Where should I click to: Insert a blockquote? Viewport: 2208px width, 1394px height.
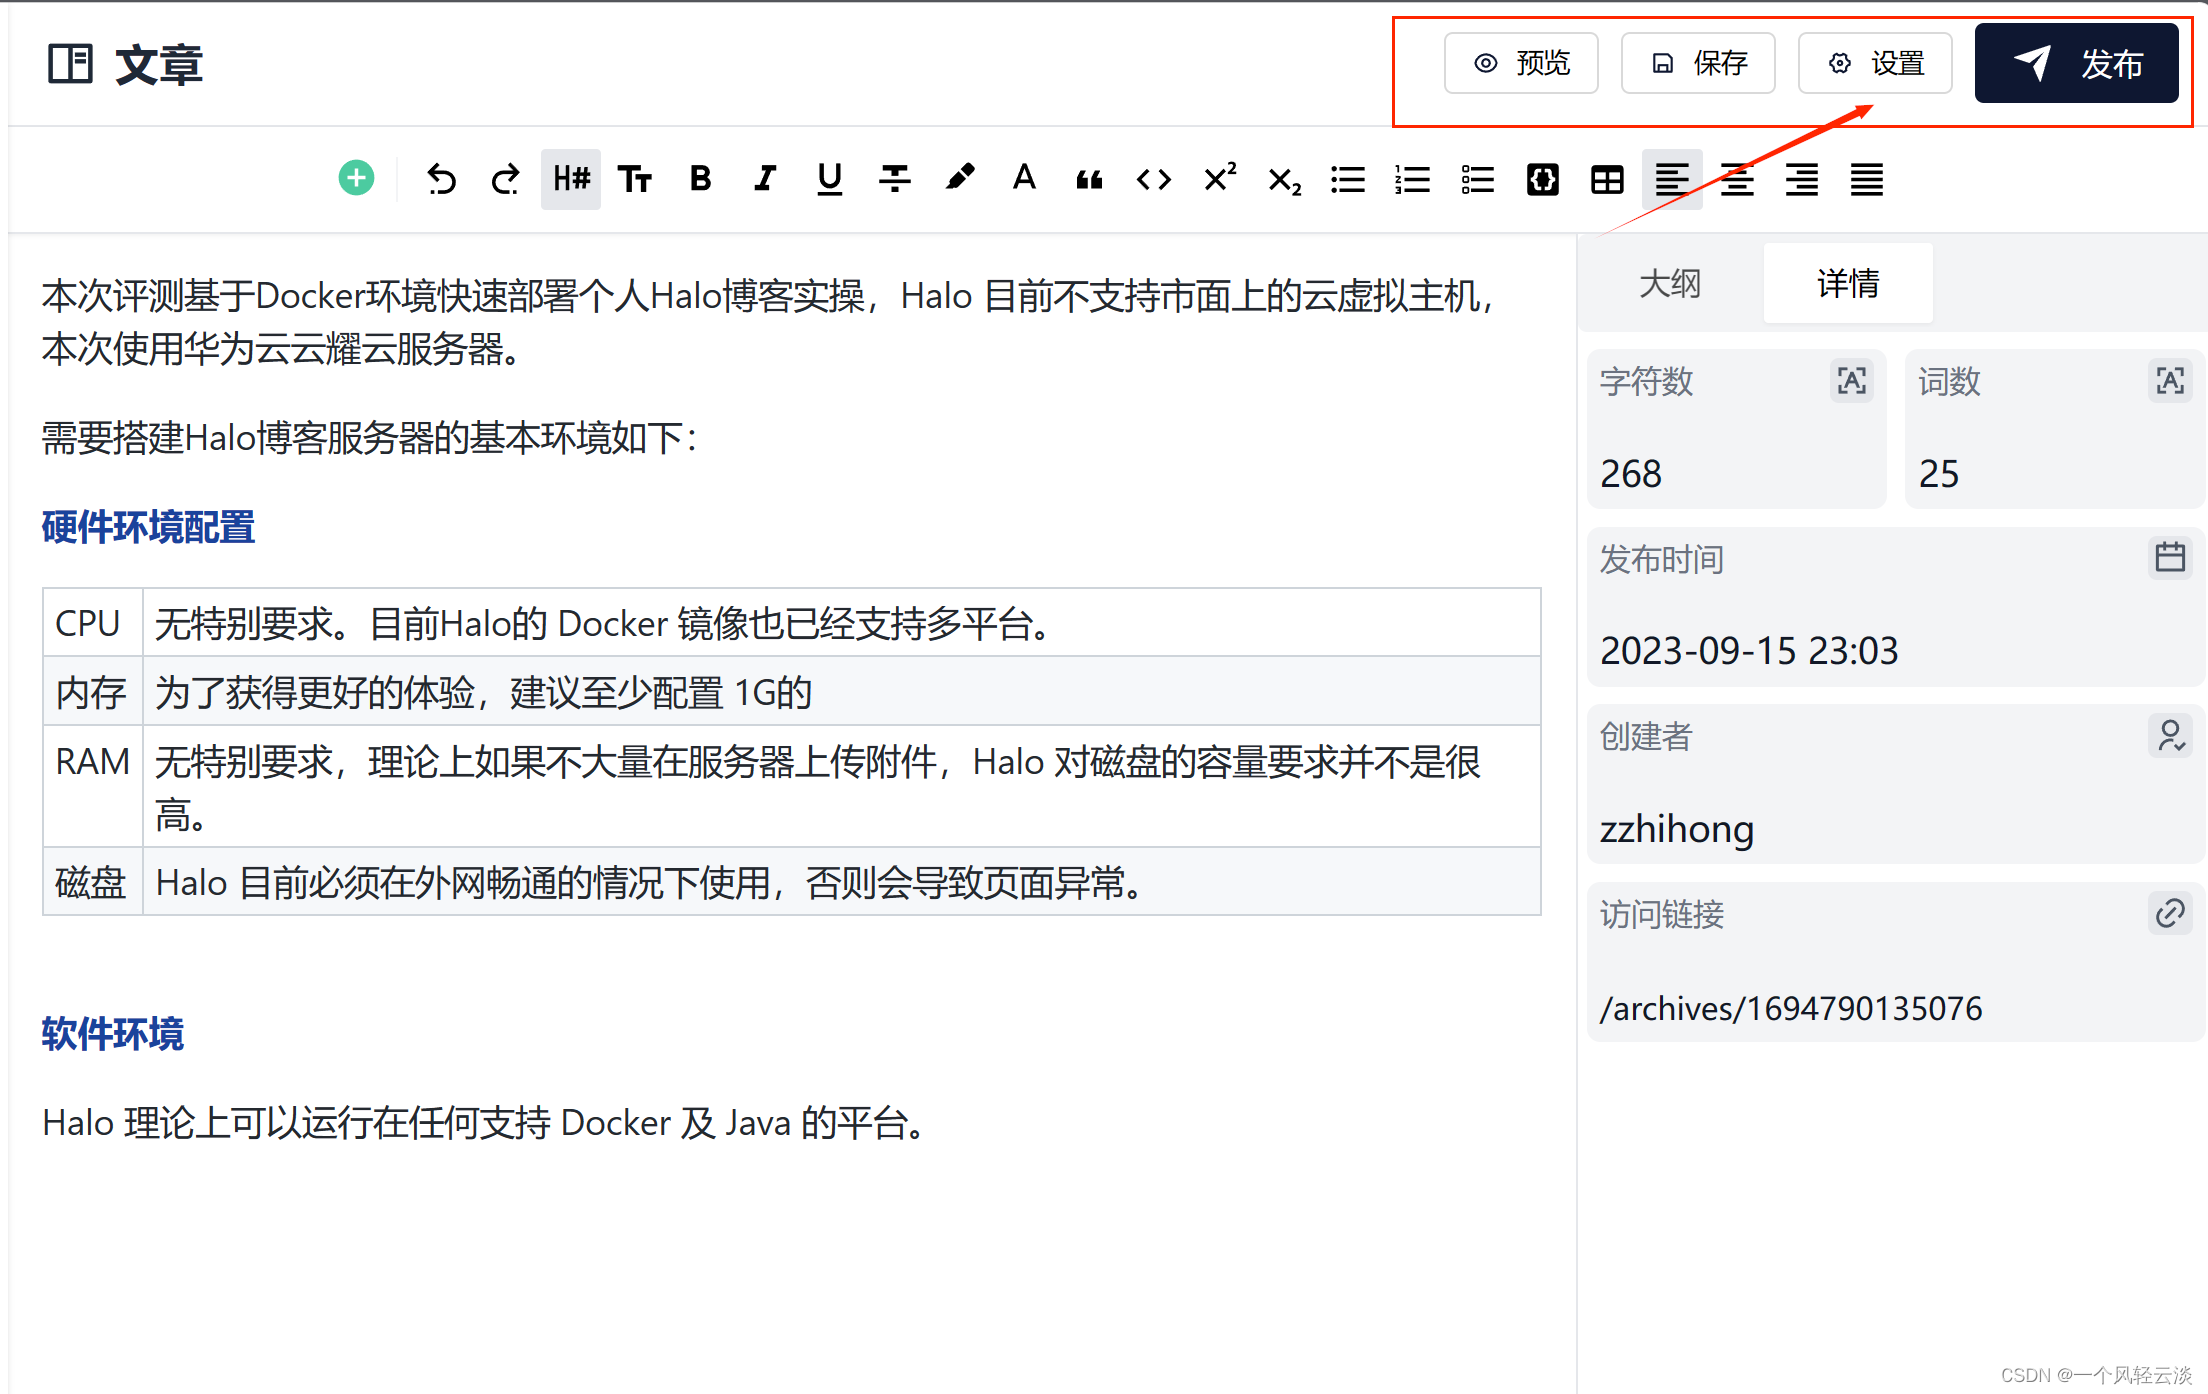1089,179
